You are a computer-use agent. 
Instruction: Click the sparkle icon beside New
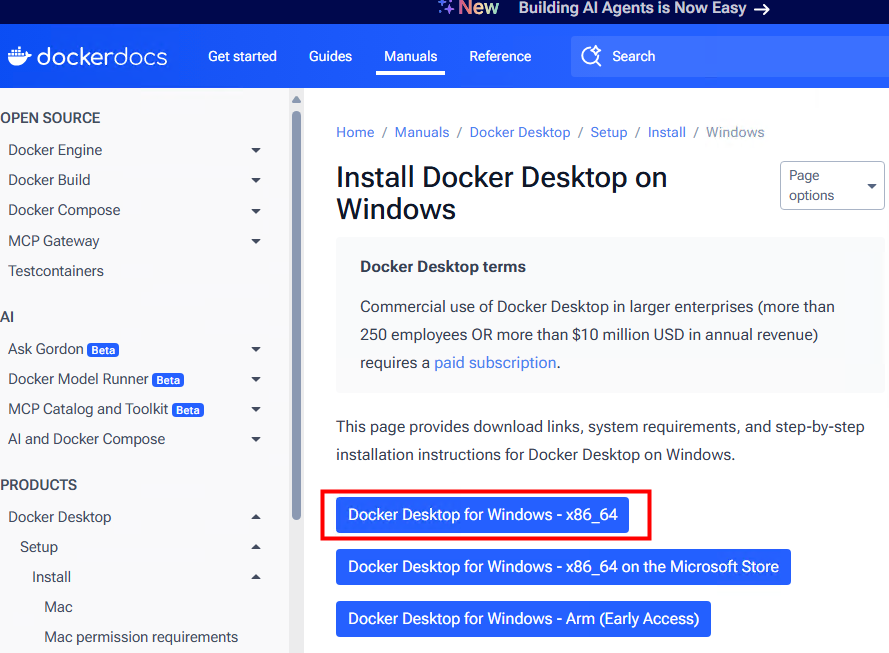[446, 7]
